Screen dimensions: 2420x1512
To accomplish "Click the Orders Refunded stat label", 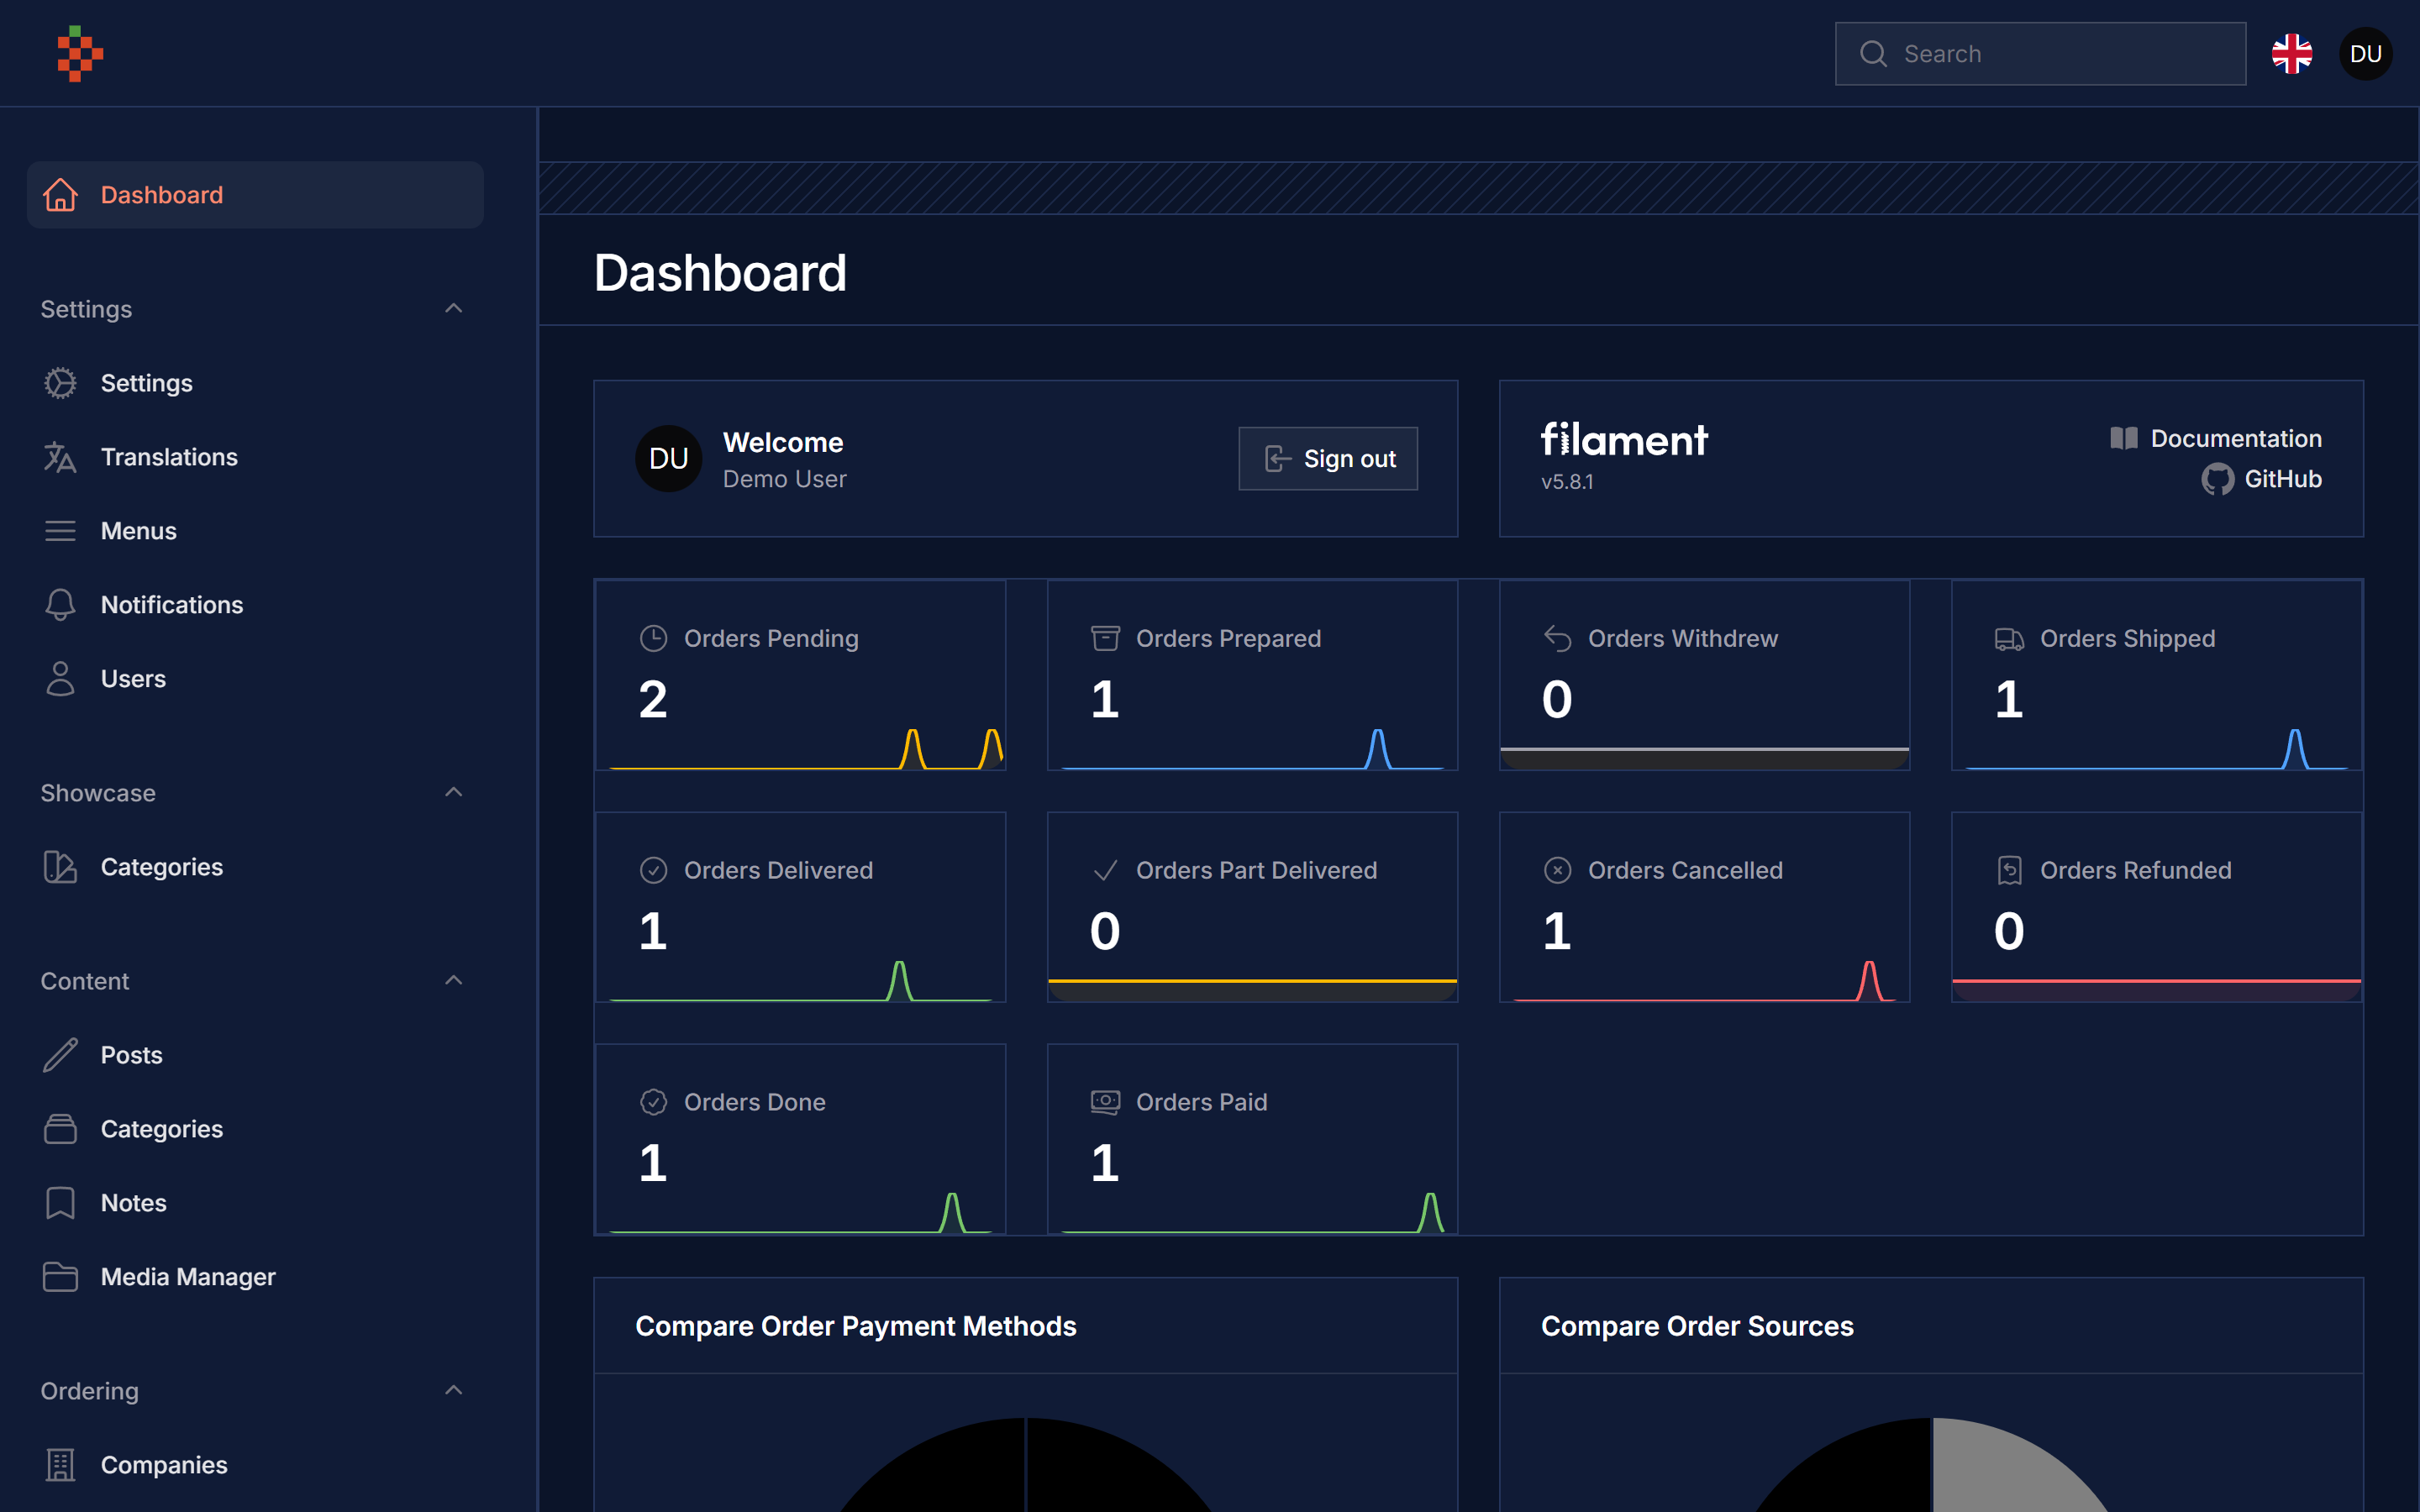I will tap(2135, 870).
